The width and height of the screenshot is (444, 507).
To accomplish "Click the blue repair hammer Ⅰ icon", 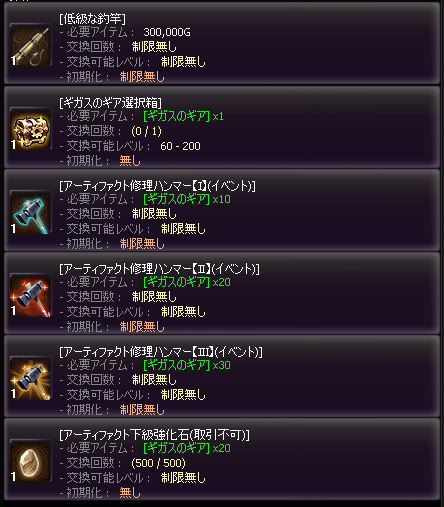I will [30, 213].
